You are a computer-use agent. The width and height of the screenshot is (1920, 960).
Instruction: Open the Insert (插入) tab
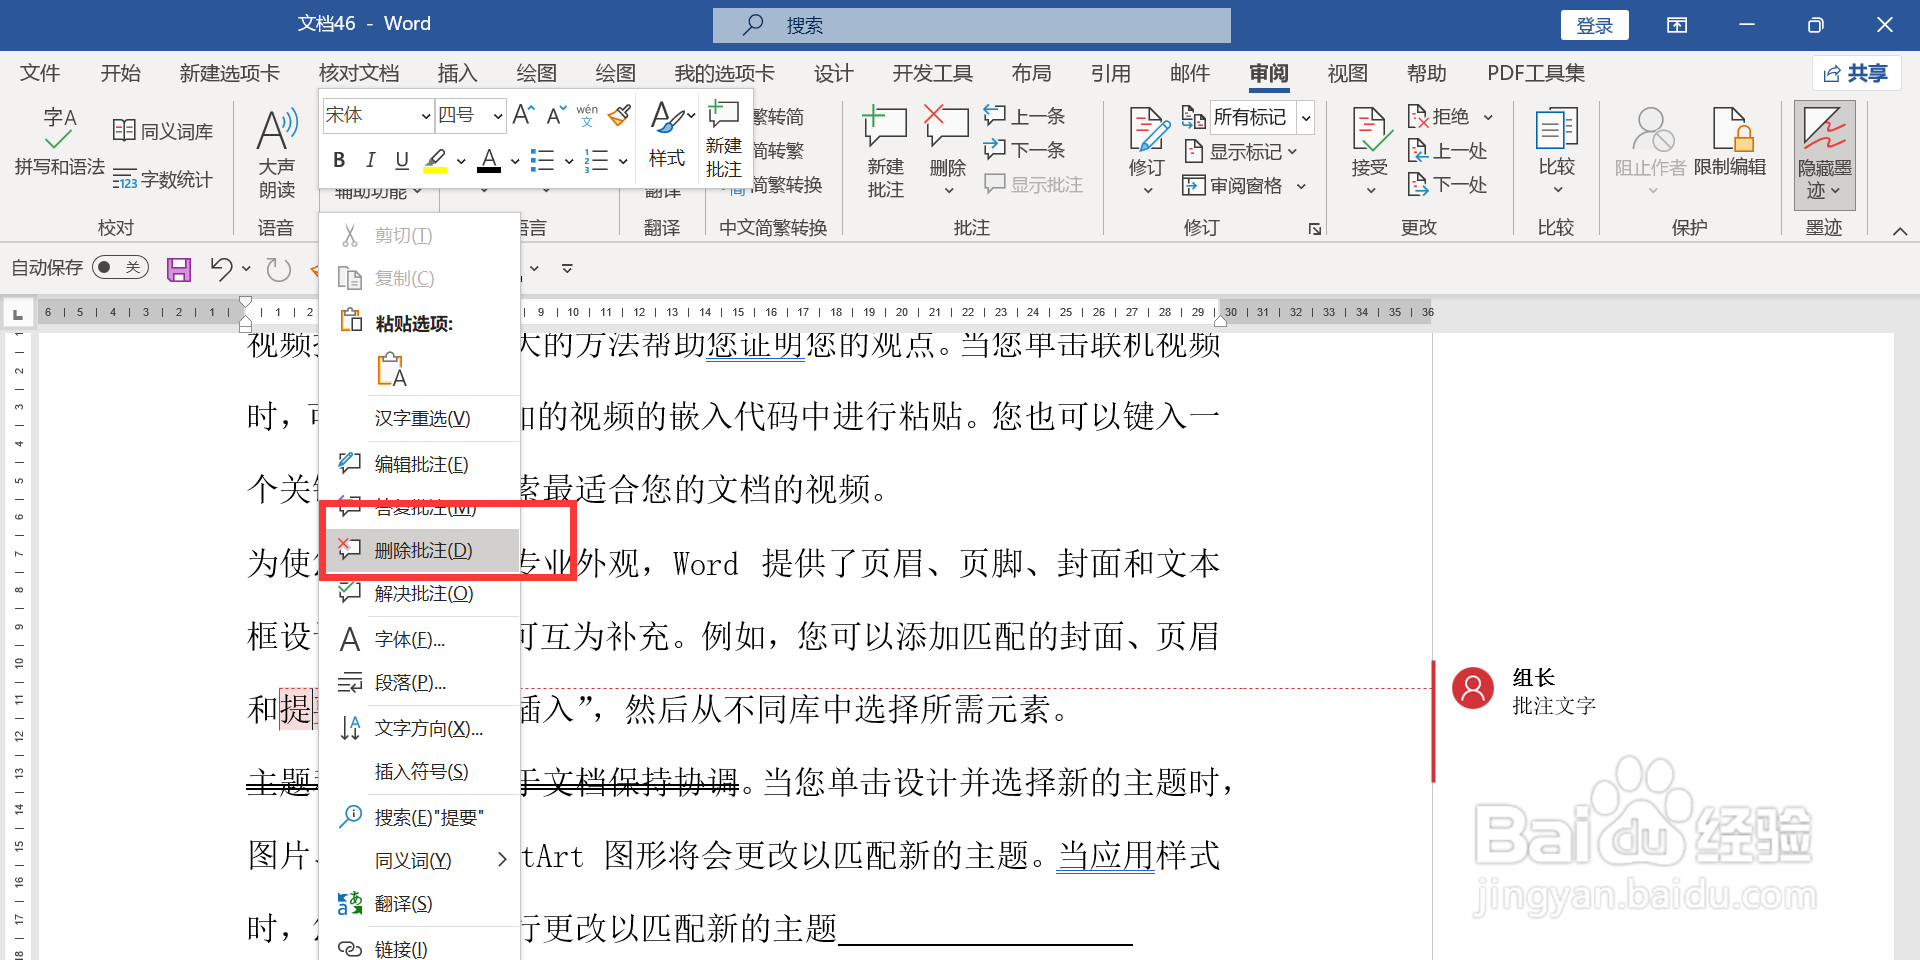(457, 73)
